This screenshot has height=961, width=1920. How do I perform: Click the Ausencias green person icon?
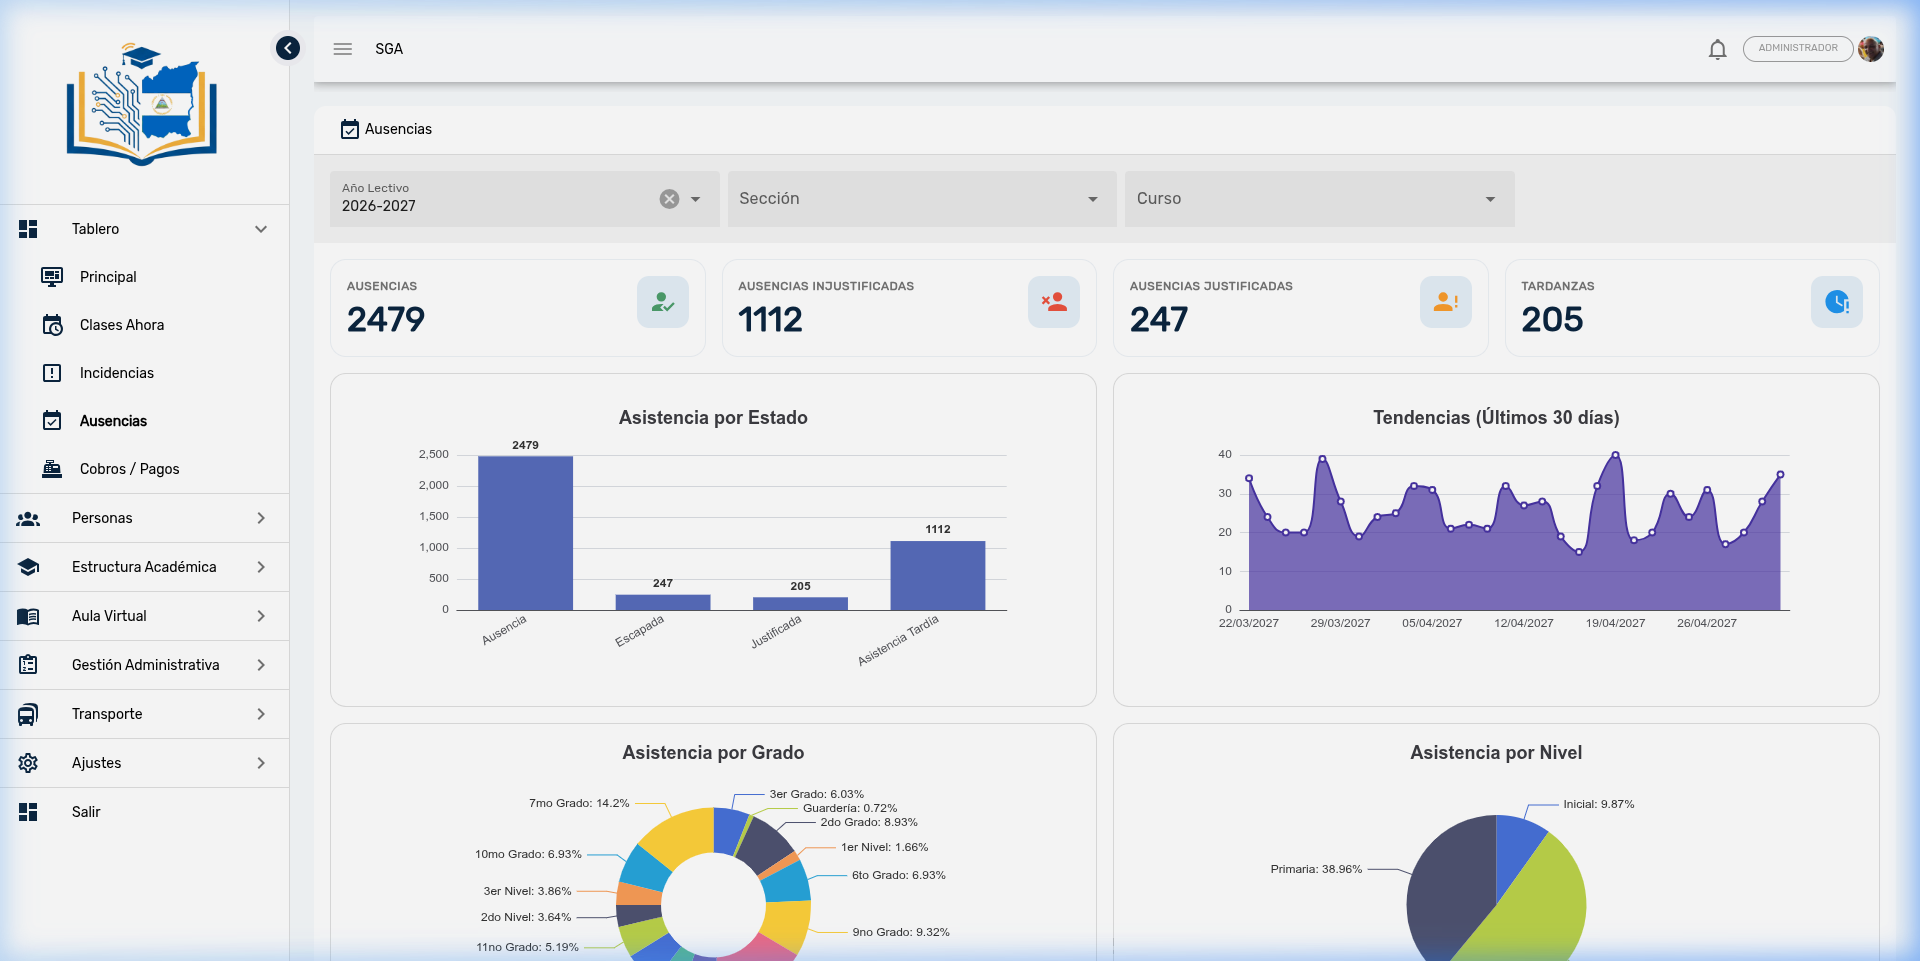[662, 302]
